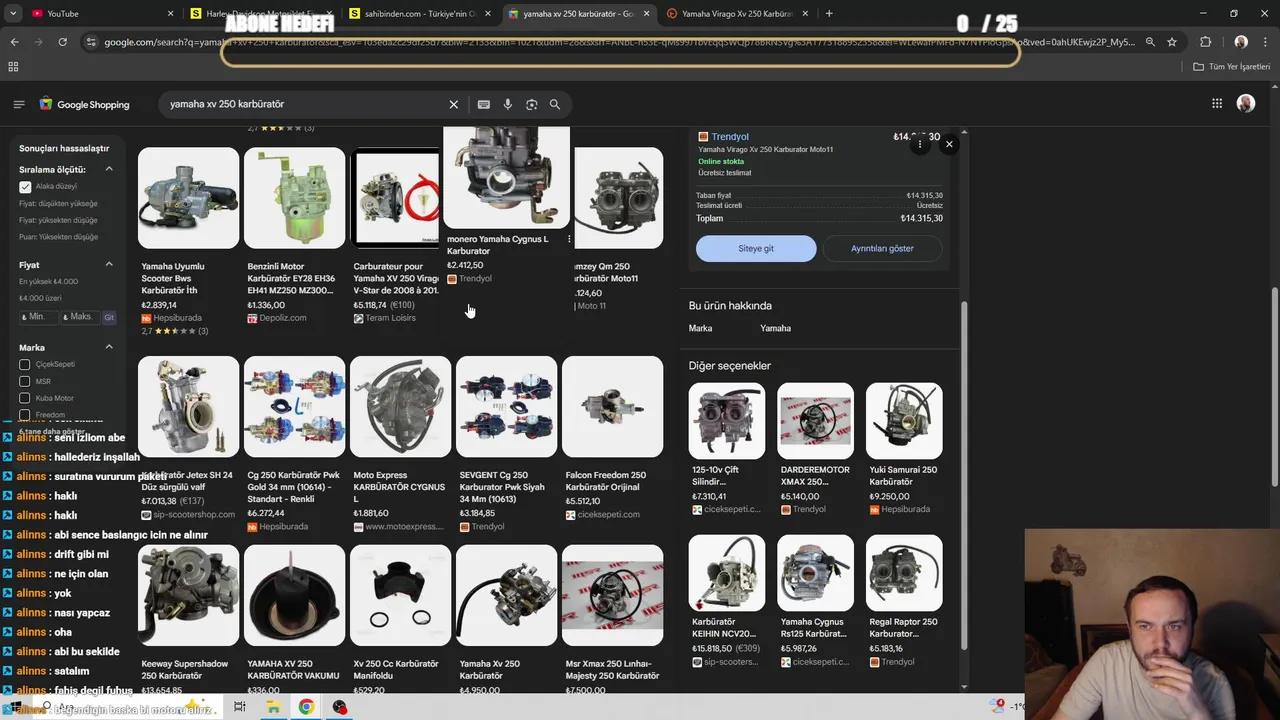Viewport: 1280px width, 720px height.
Task: Collapse the Fiyat filter section
Action: 109,265
